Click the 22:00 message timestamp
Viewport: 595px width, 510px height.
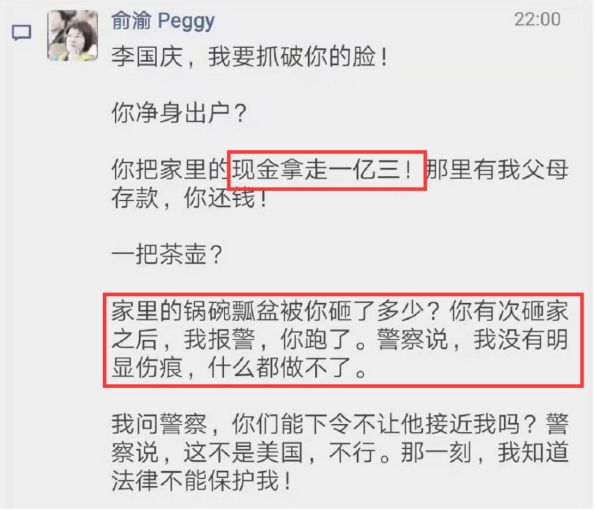537,19
